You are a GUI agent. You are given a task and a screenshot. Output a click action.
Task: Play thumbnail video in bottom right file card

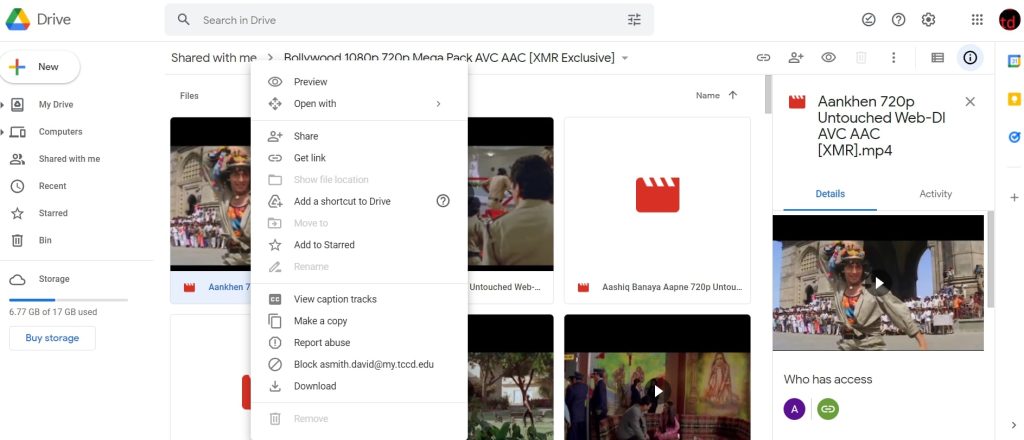pos(658,390)
